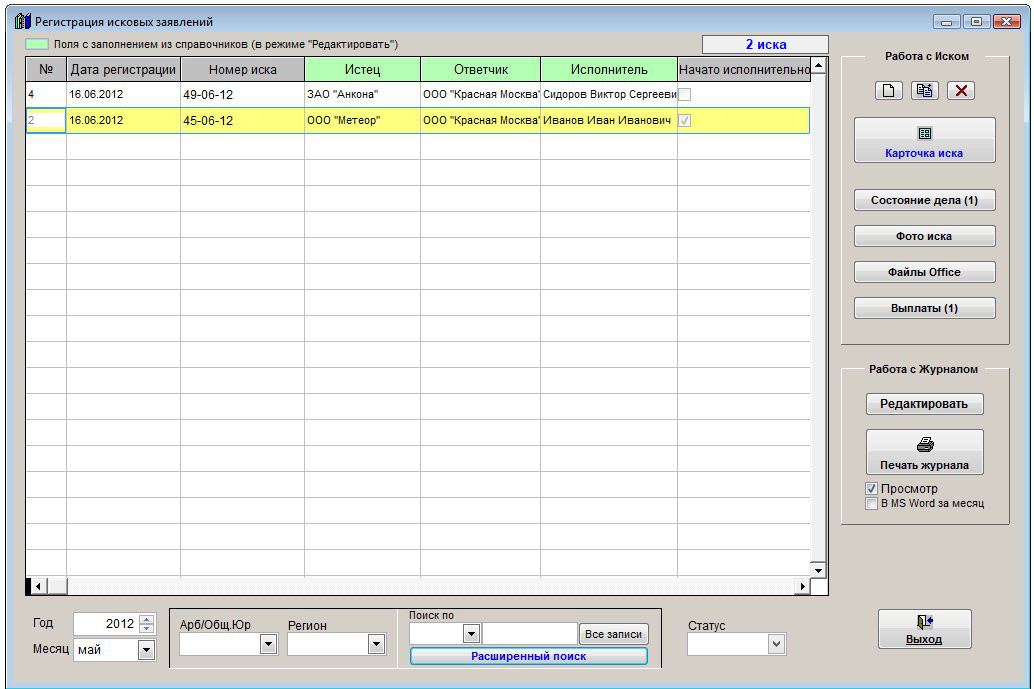Expand the Статус dropdown
This screenshot has height=689, width=1034.
point(777,644)
